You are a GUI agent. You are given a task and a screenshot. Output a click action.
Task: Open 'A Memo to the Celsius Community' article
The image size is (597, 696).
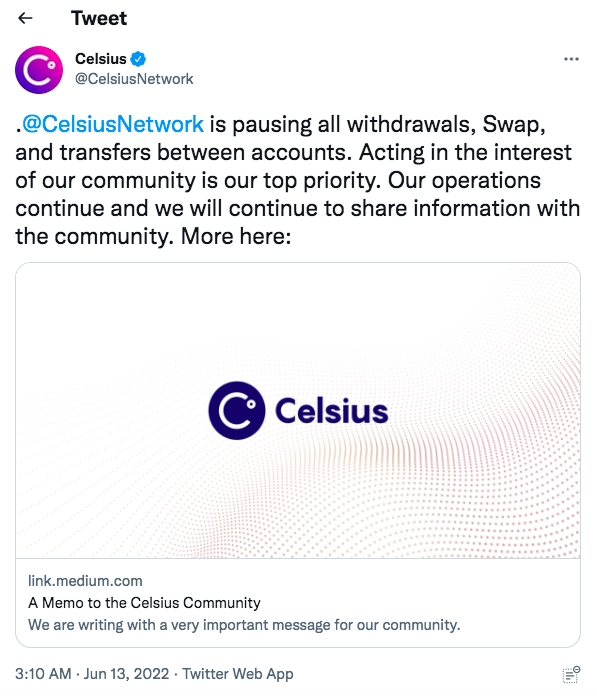(144, 603)
